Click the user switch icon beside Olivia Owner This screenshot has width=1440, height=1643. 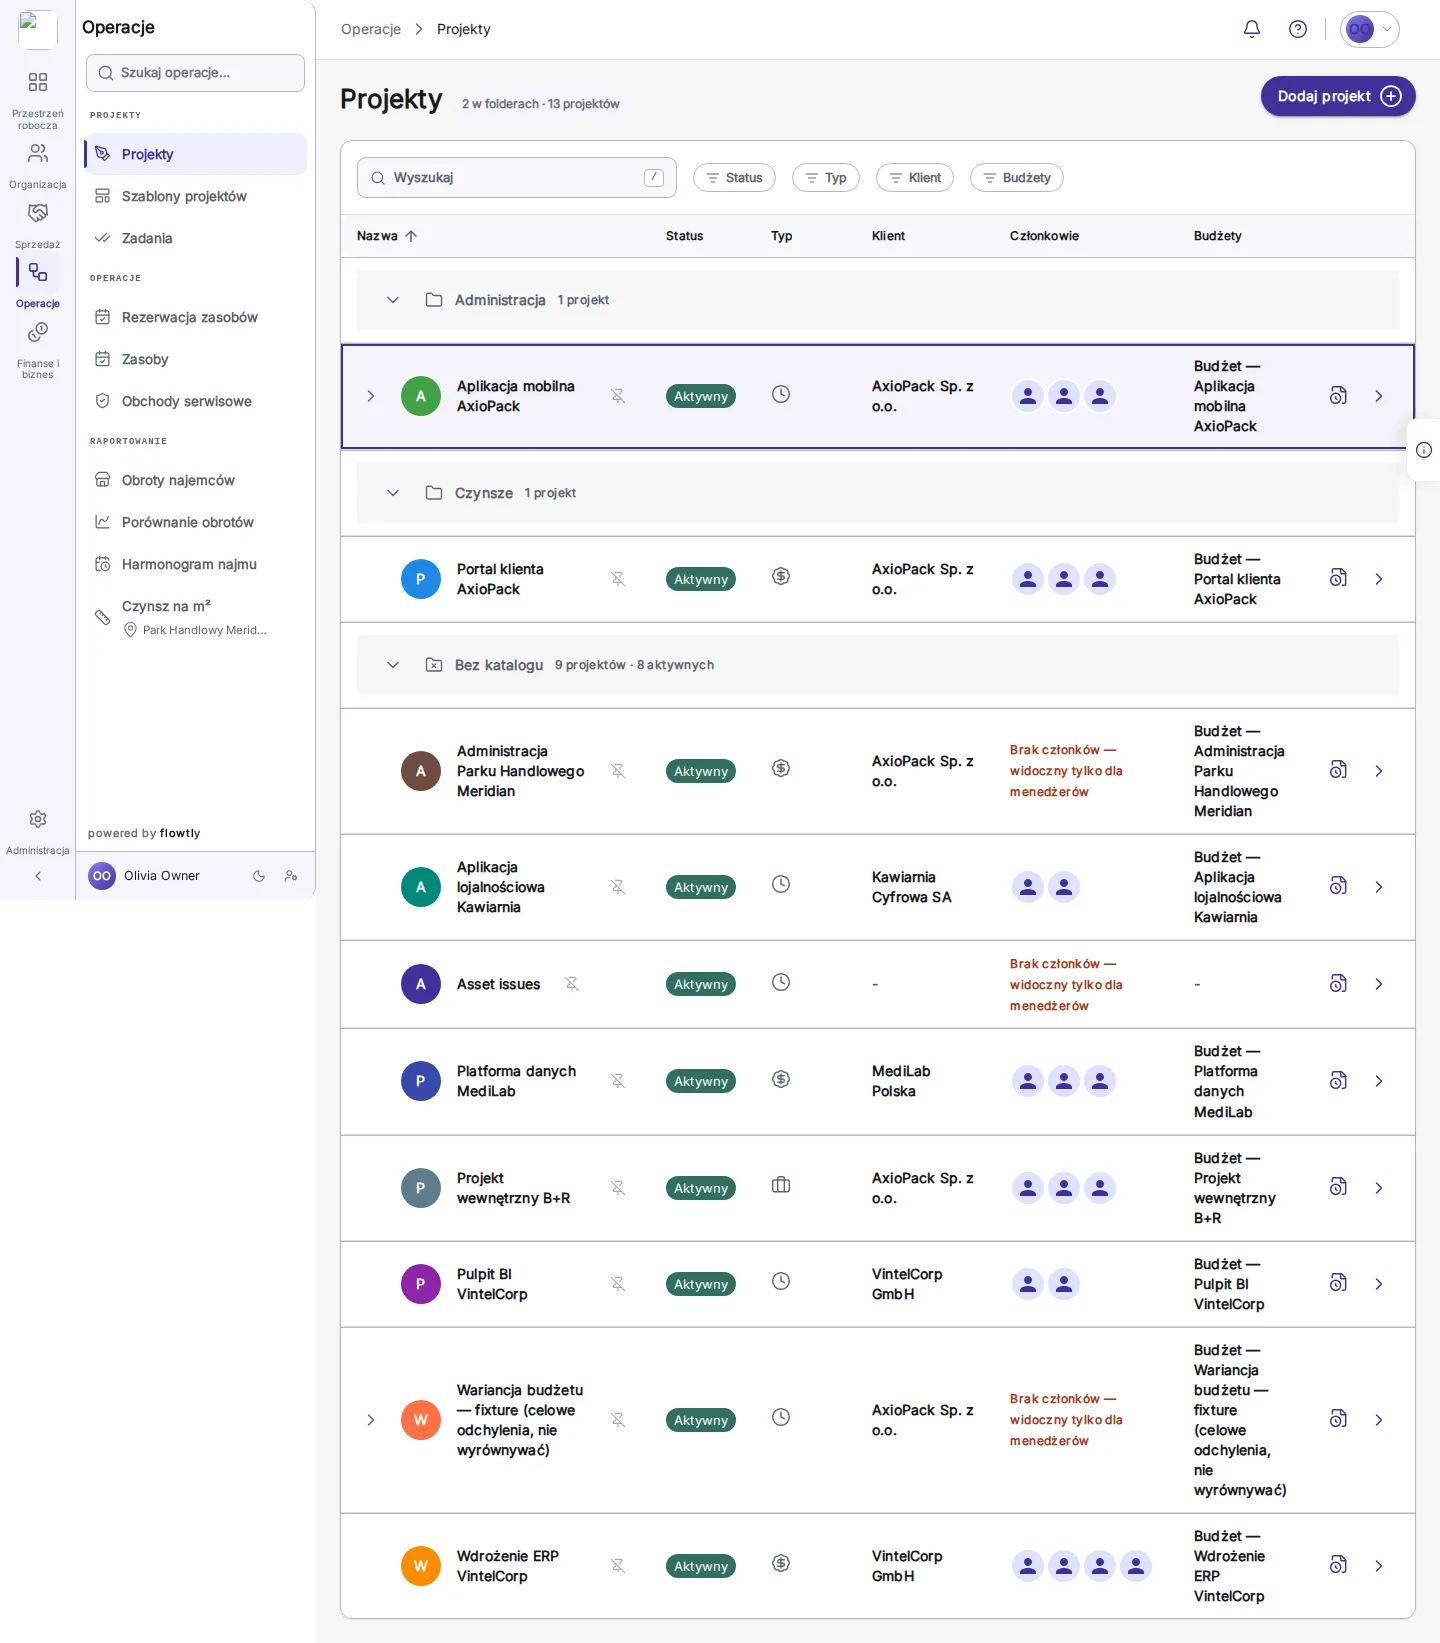click(x=291, y=876)
